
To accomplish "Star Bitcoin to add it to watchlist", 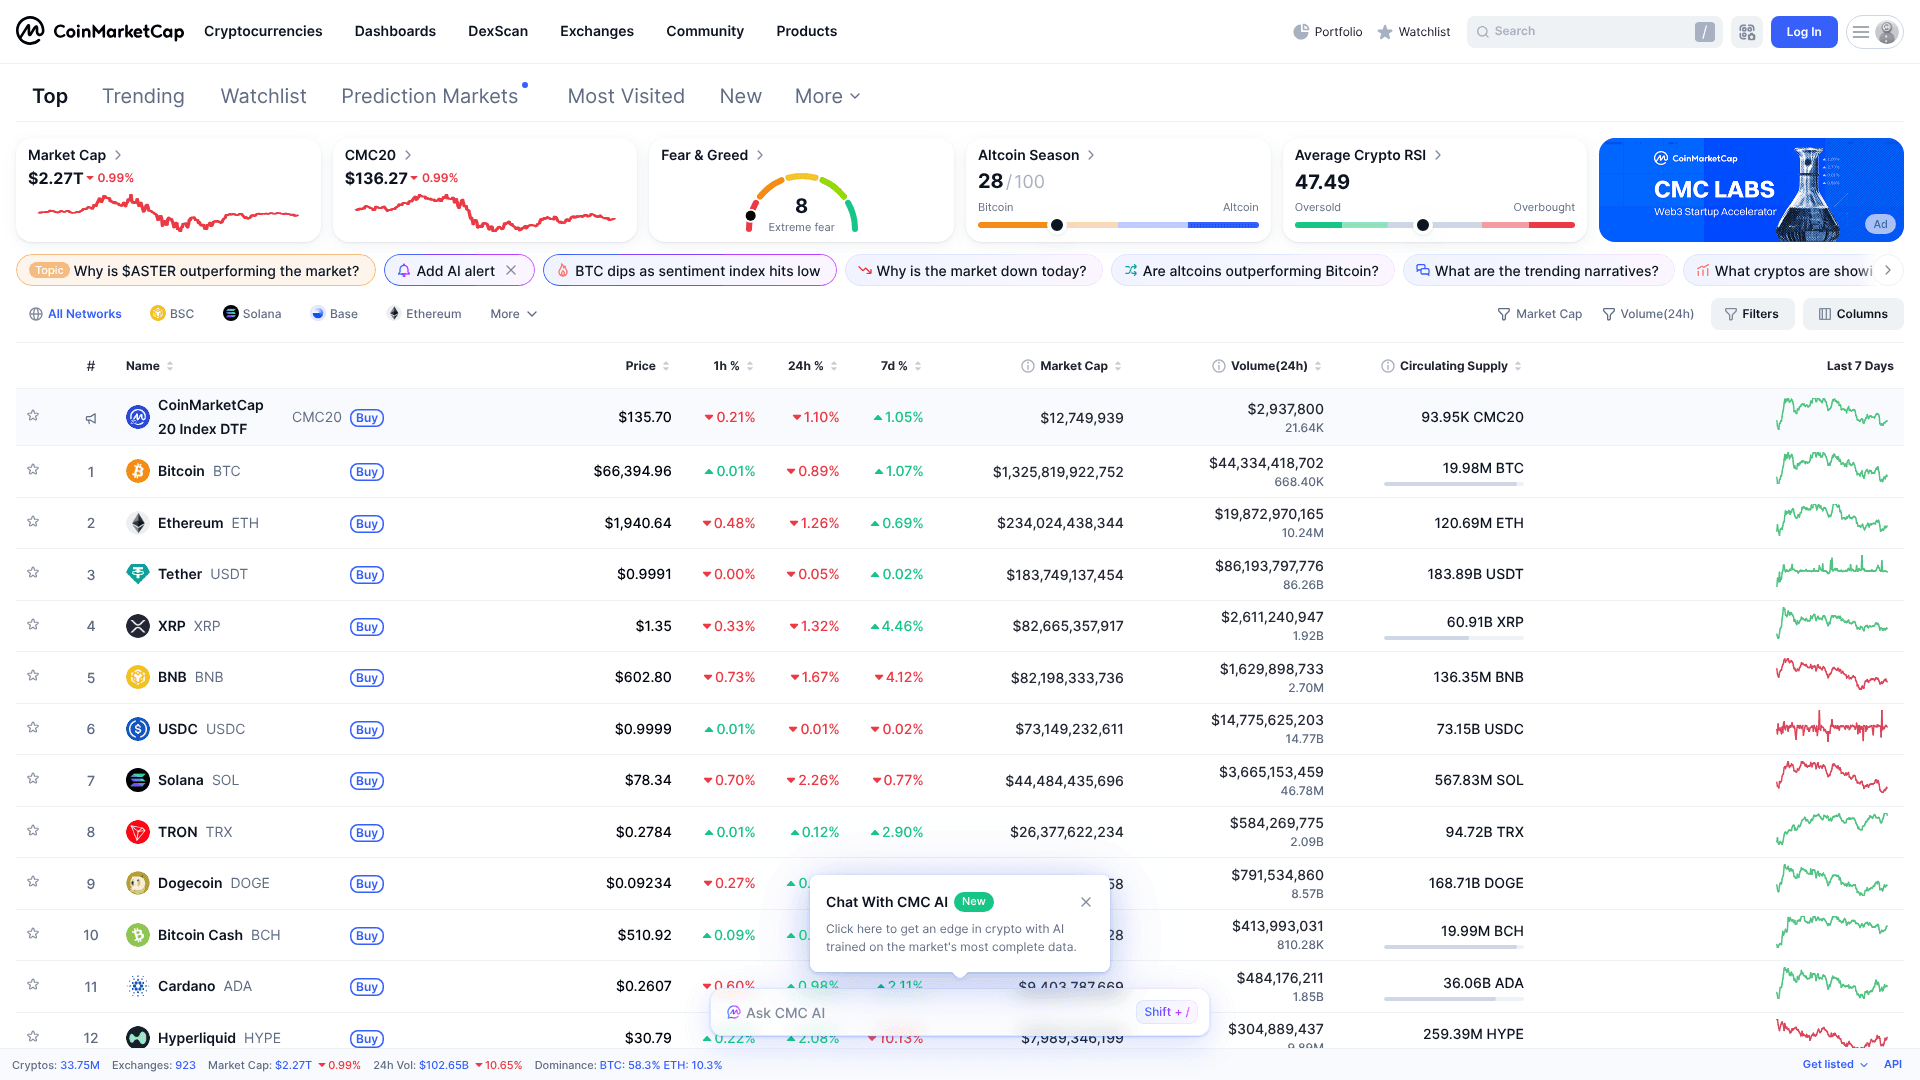I will coord(33,471).
